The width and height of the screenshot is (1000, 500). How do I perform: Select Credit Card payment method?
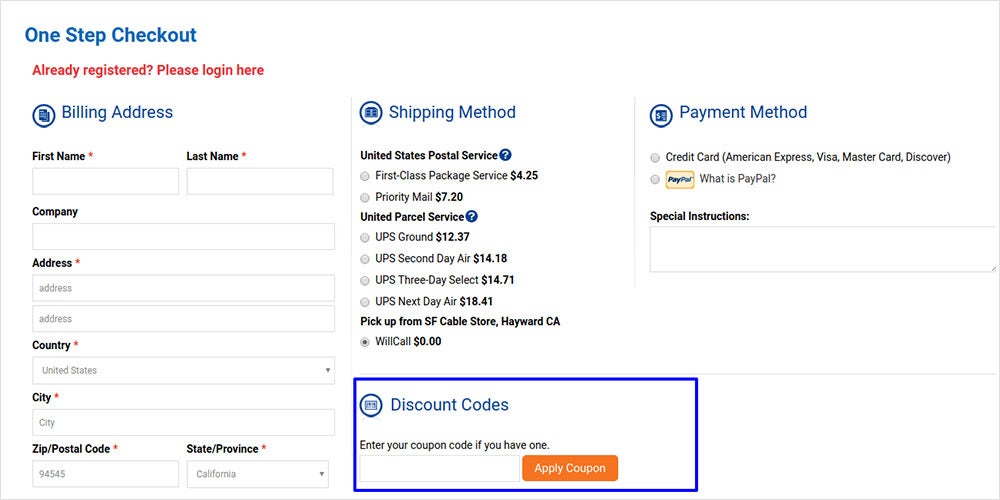tap(655, 158)
